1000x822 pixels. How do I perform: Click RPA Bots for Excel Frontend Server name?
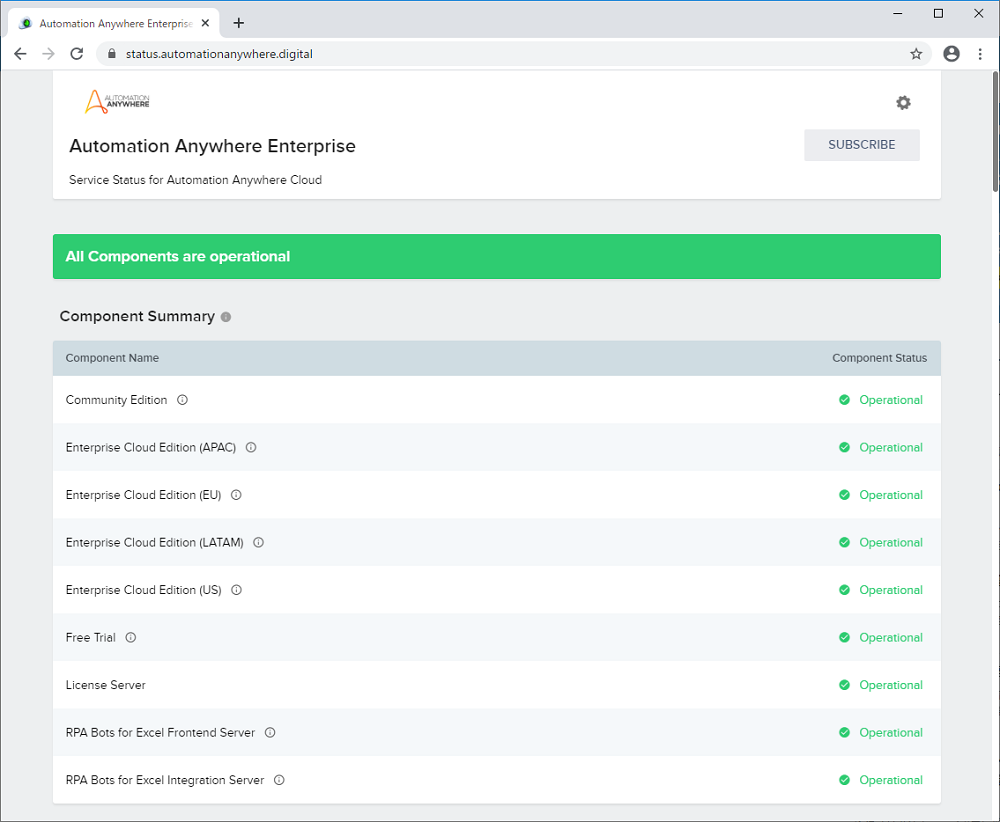coord(160,733)
